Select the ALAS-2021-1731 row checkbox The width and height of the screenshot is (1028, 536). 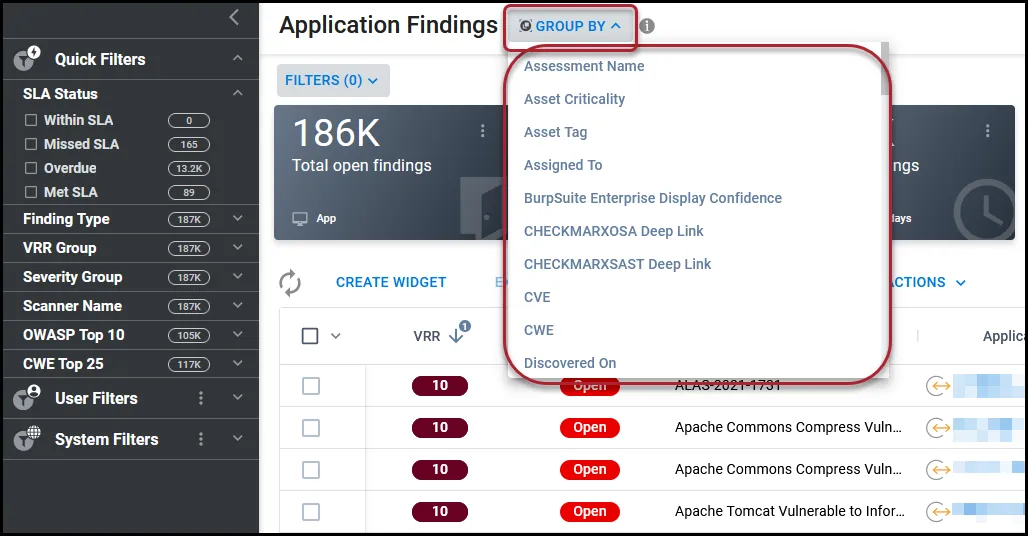pyautogui.click(x=311, y=386)
